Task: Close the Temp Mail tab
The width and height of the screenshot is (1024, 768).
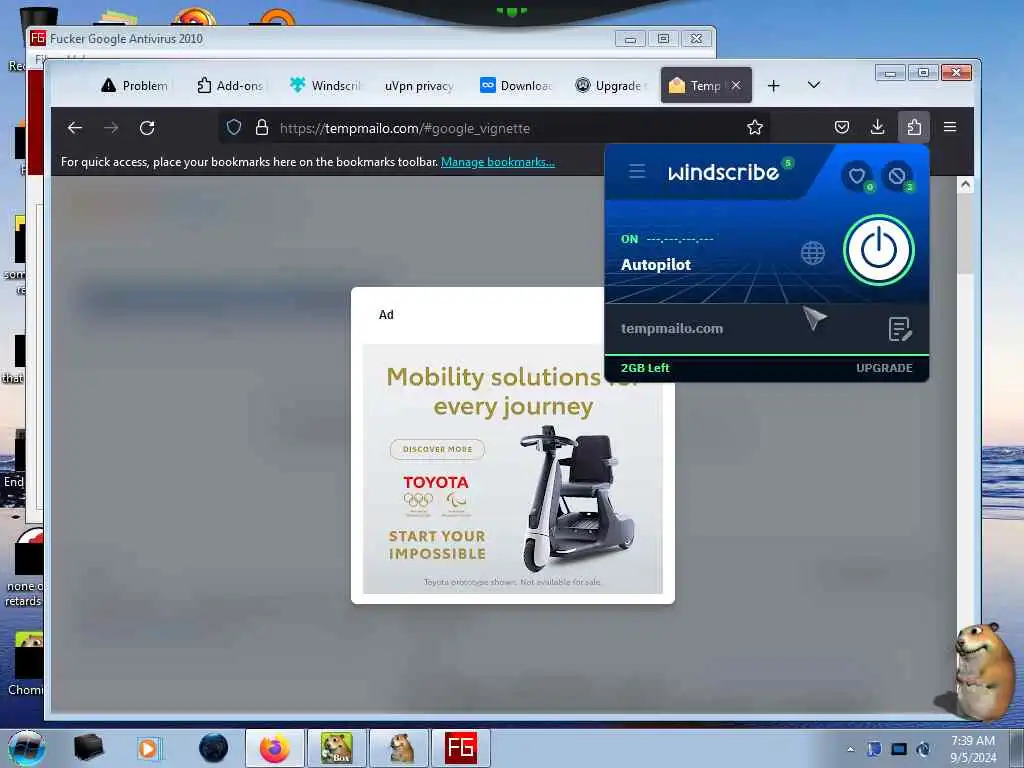Action: [736, 85]
